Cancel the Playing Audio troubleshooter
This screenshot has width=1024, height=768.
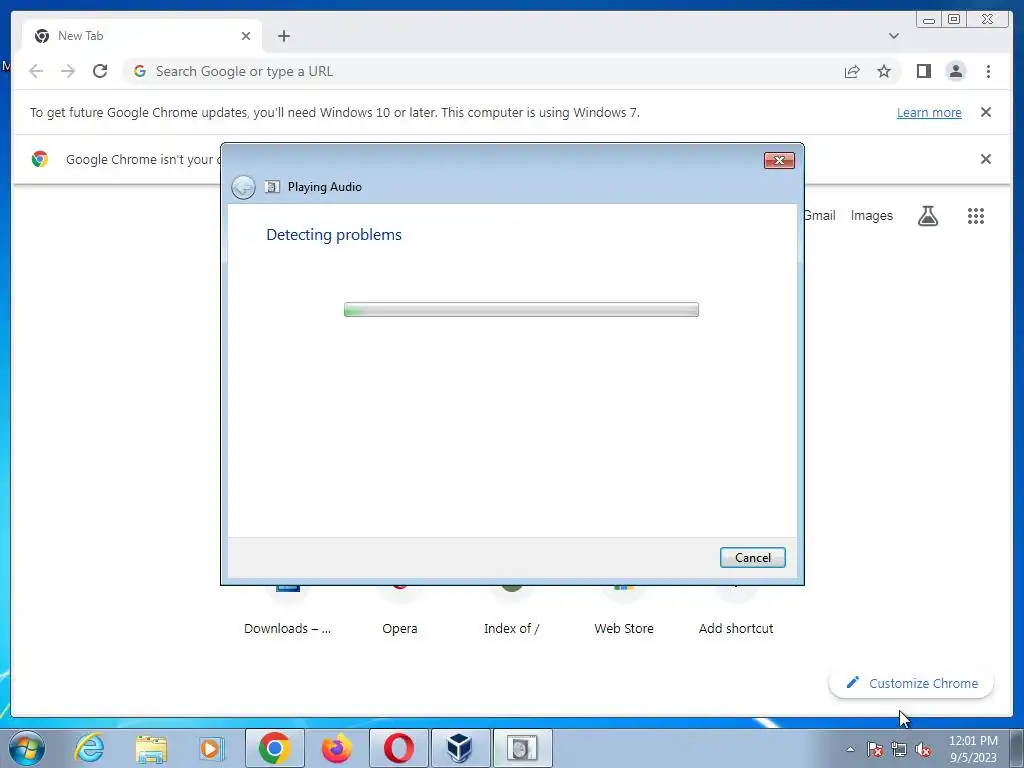(752, 558)
